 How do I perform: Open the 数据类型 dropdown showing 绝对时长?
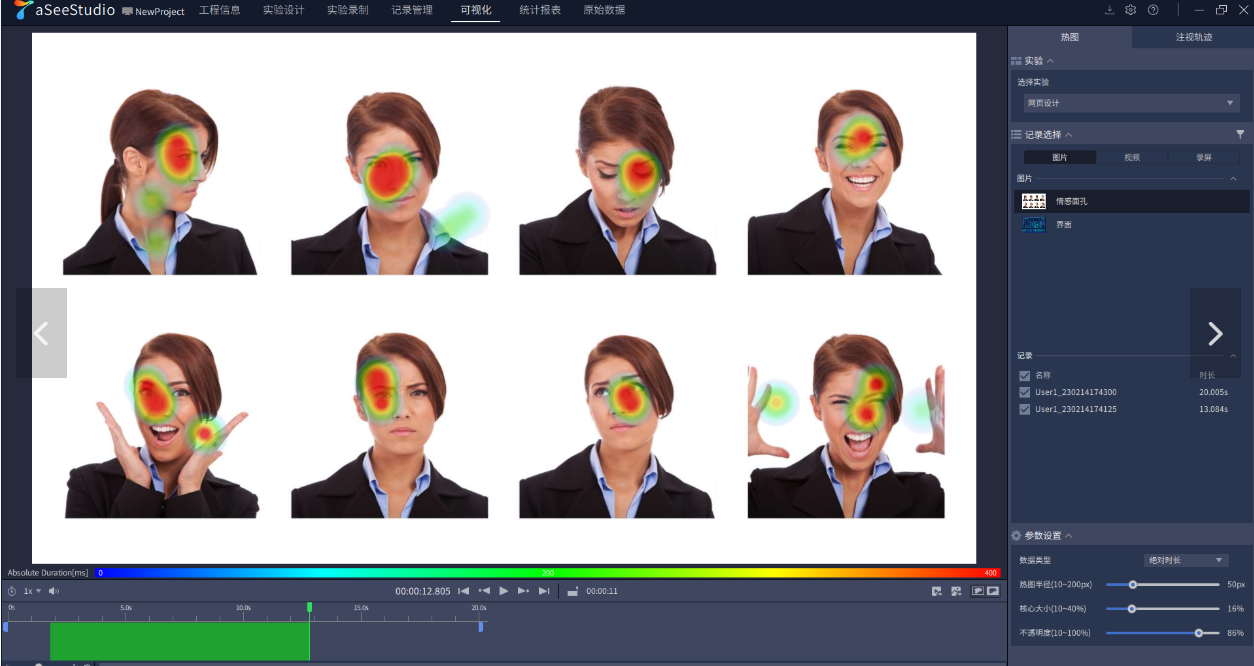[1185, 560]
